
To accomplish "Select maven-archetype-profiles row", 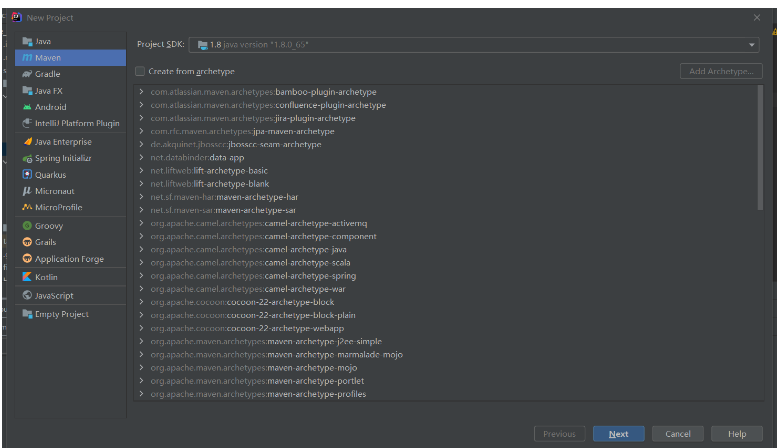I will pyautogui.click(x=445, y=394).
